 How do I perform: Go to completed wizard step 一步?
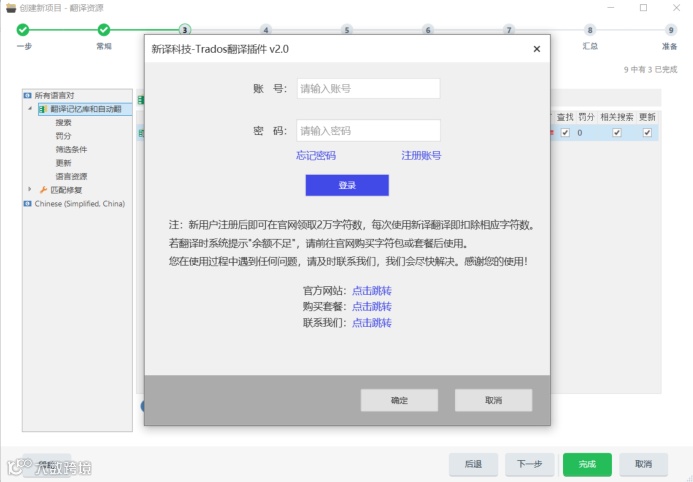point(23,30)
